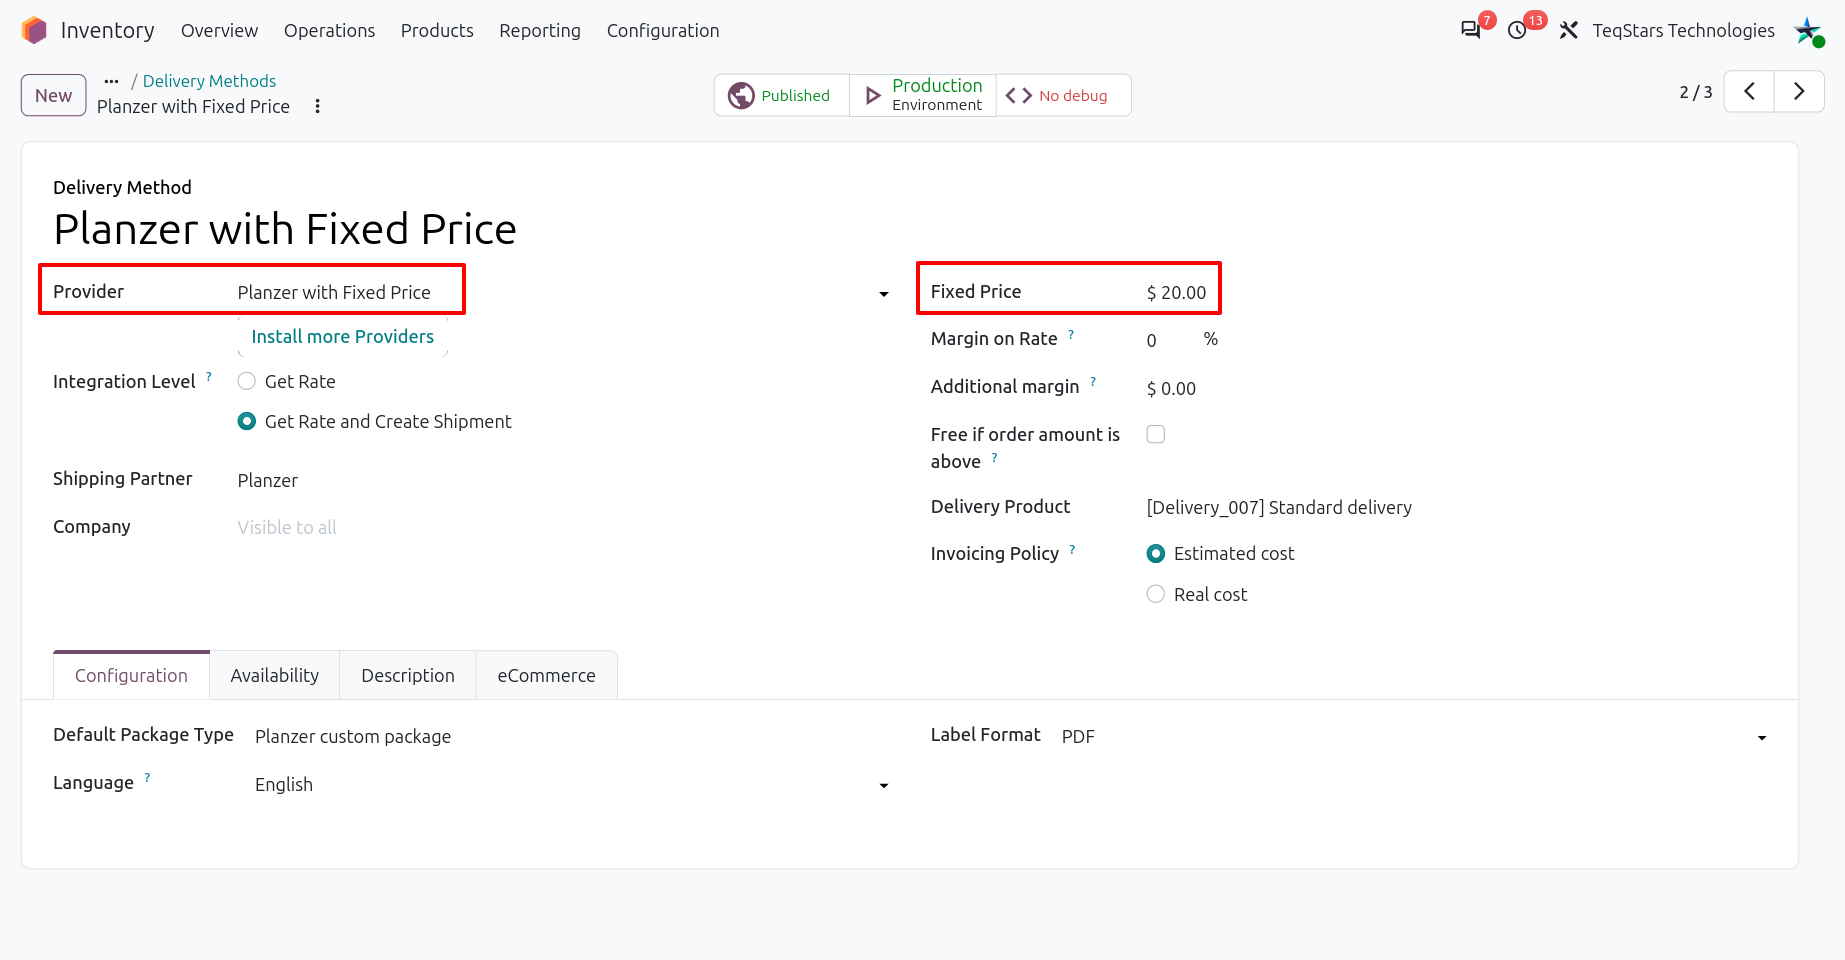Toggle the Published globe button
1845x960 pixels.
point(781,95)
